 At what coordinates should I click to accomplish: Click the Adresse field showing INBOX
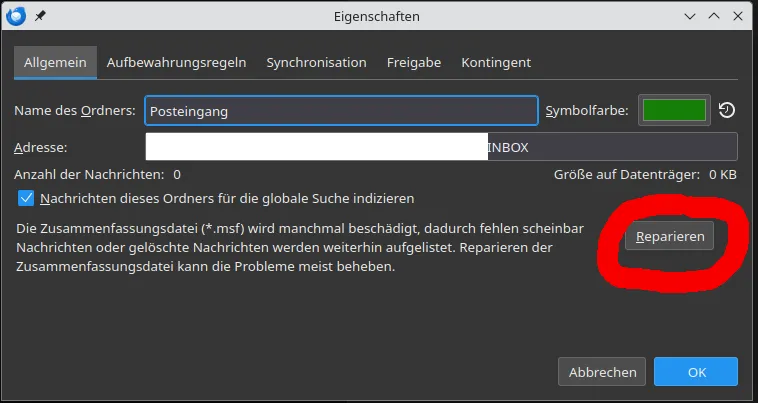click(x=441, y=147)
